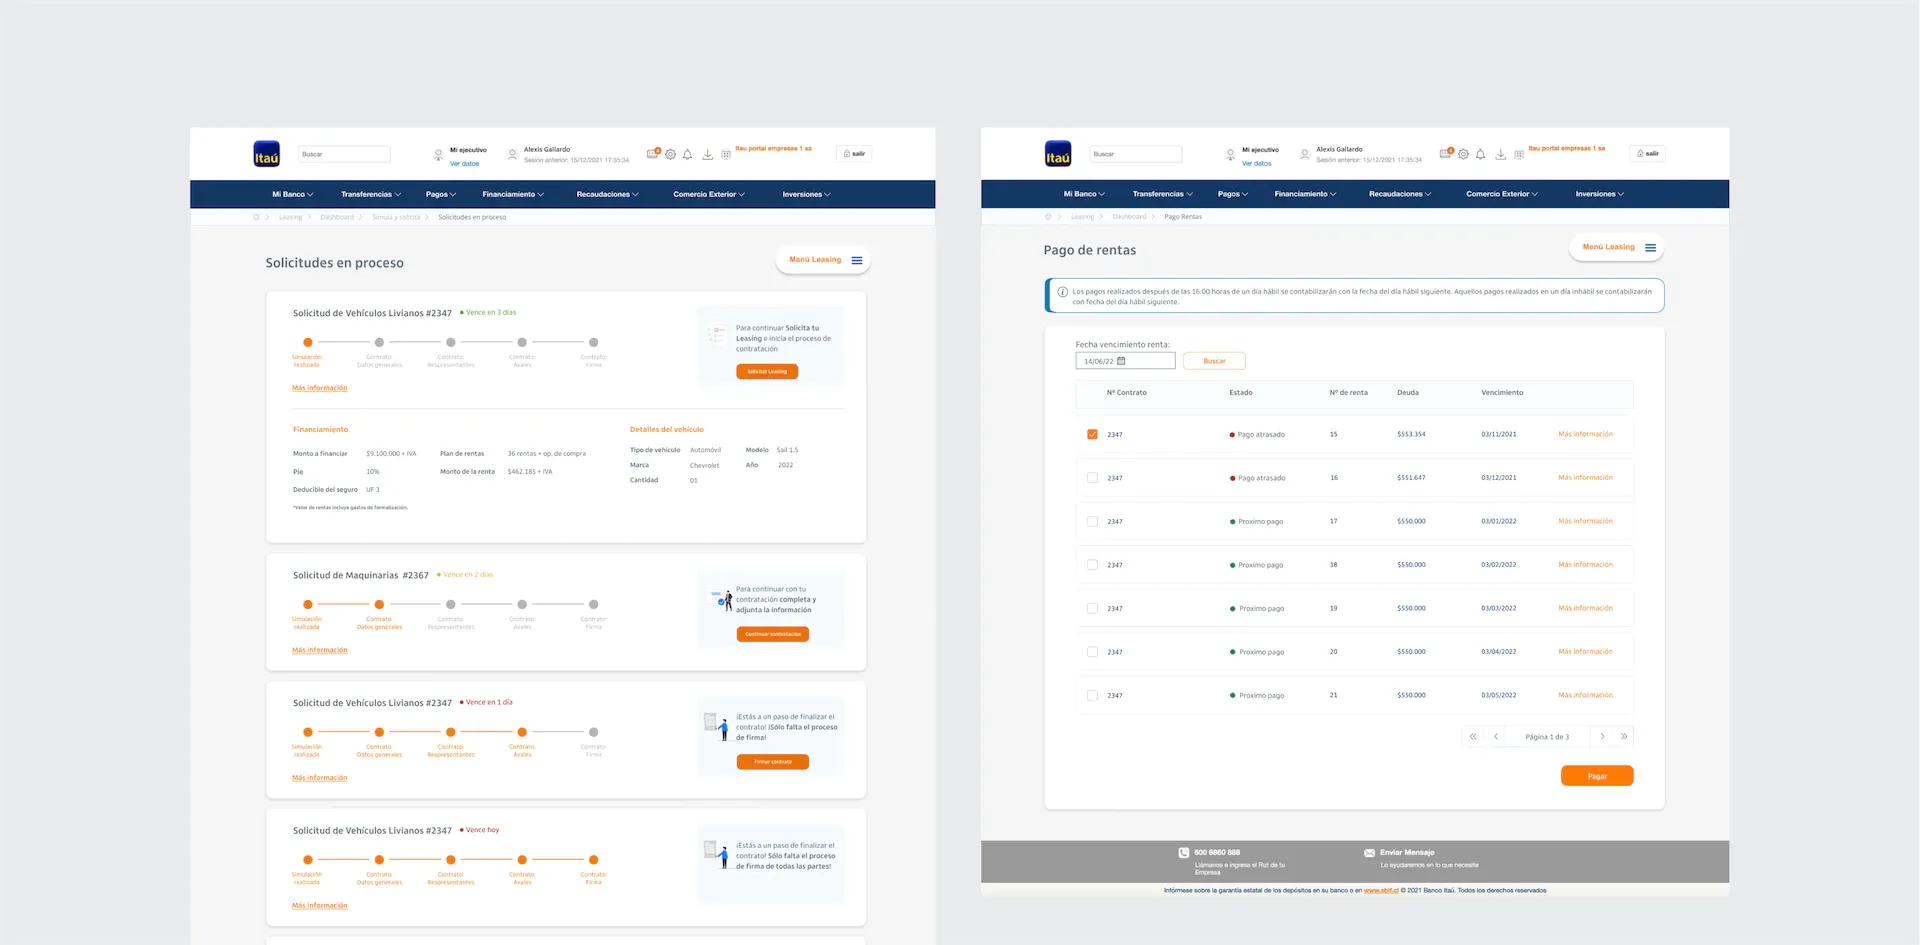Click the phone icon next to 600 6860 888
Screen dimensions: 1920x945
pyautogui.click(x=1184, y=852)
